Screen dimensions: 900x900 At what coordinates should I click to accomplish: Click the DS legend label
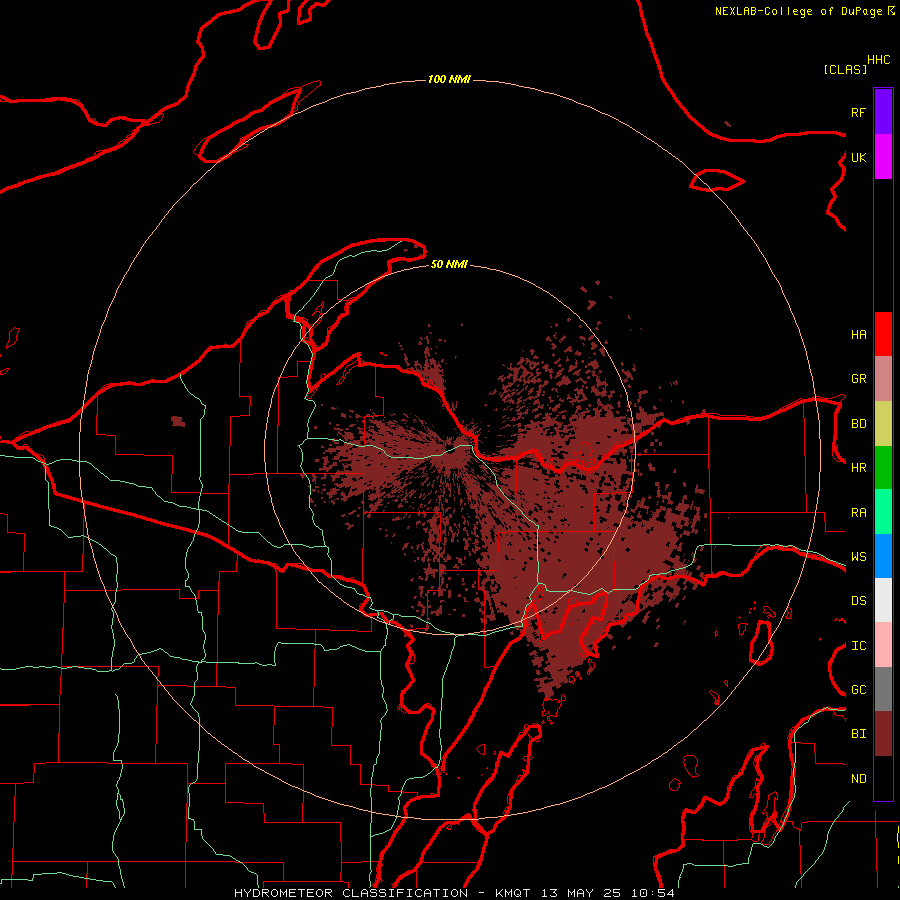(x=859, y=601)
